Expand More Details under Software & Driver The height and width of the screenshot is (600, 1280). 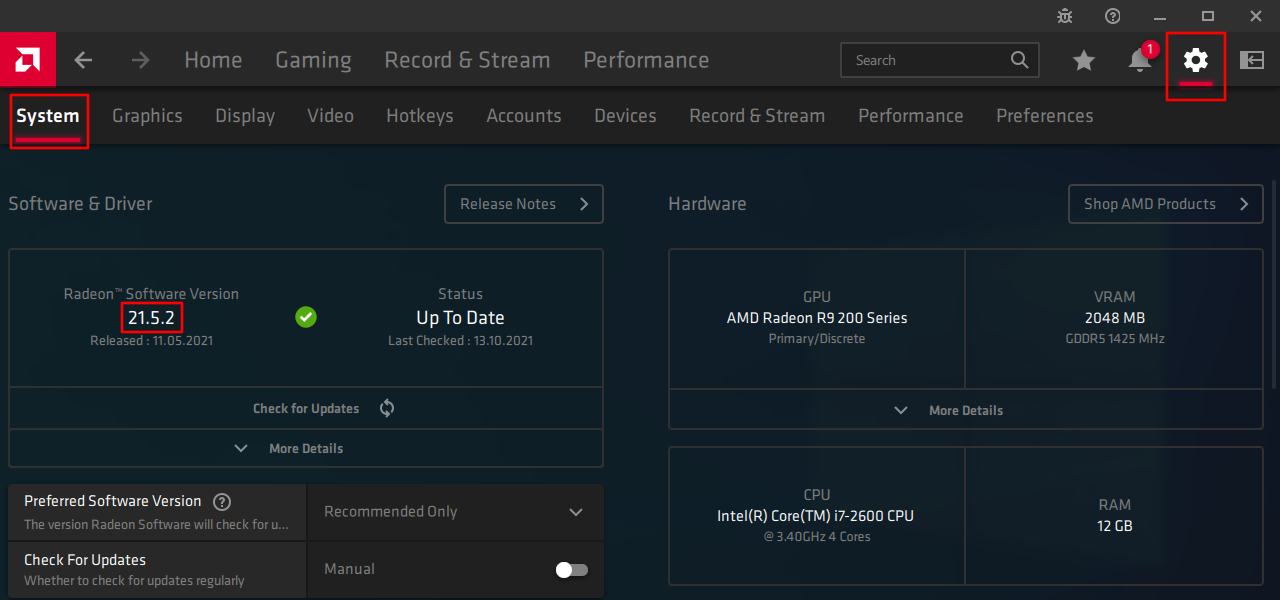click(x=306, y=449)
